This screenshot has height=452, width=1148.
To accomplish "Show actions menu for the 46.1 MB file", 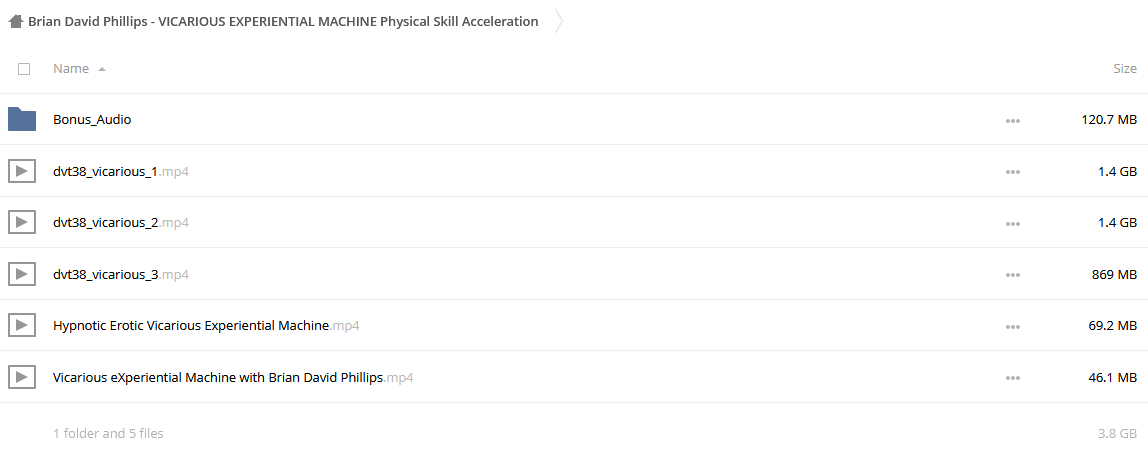I will click(1013, 379).
